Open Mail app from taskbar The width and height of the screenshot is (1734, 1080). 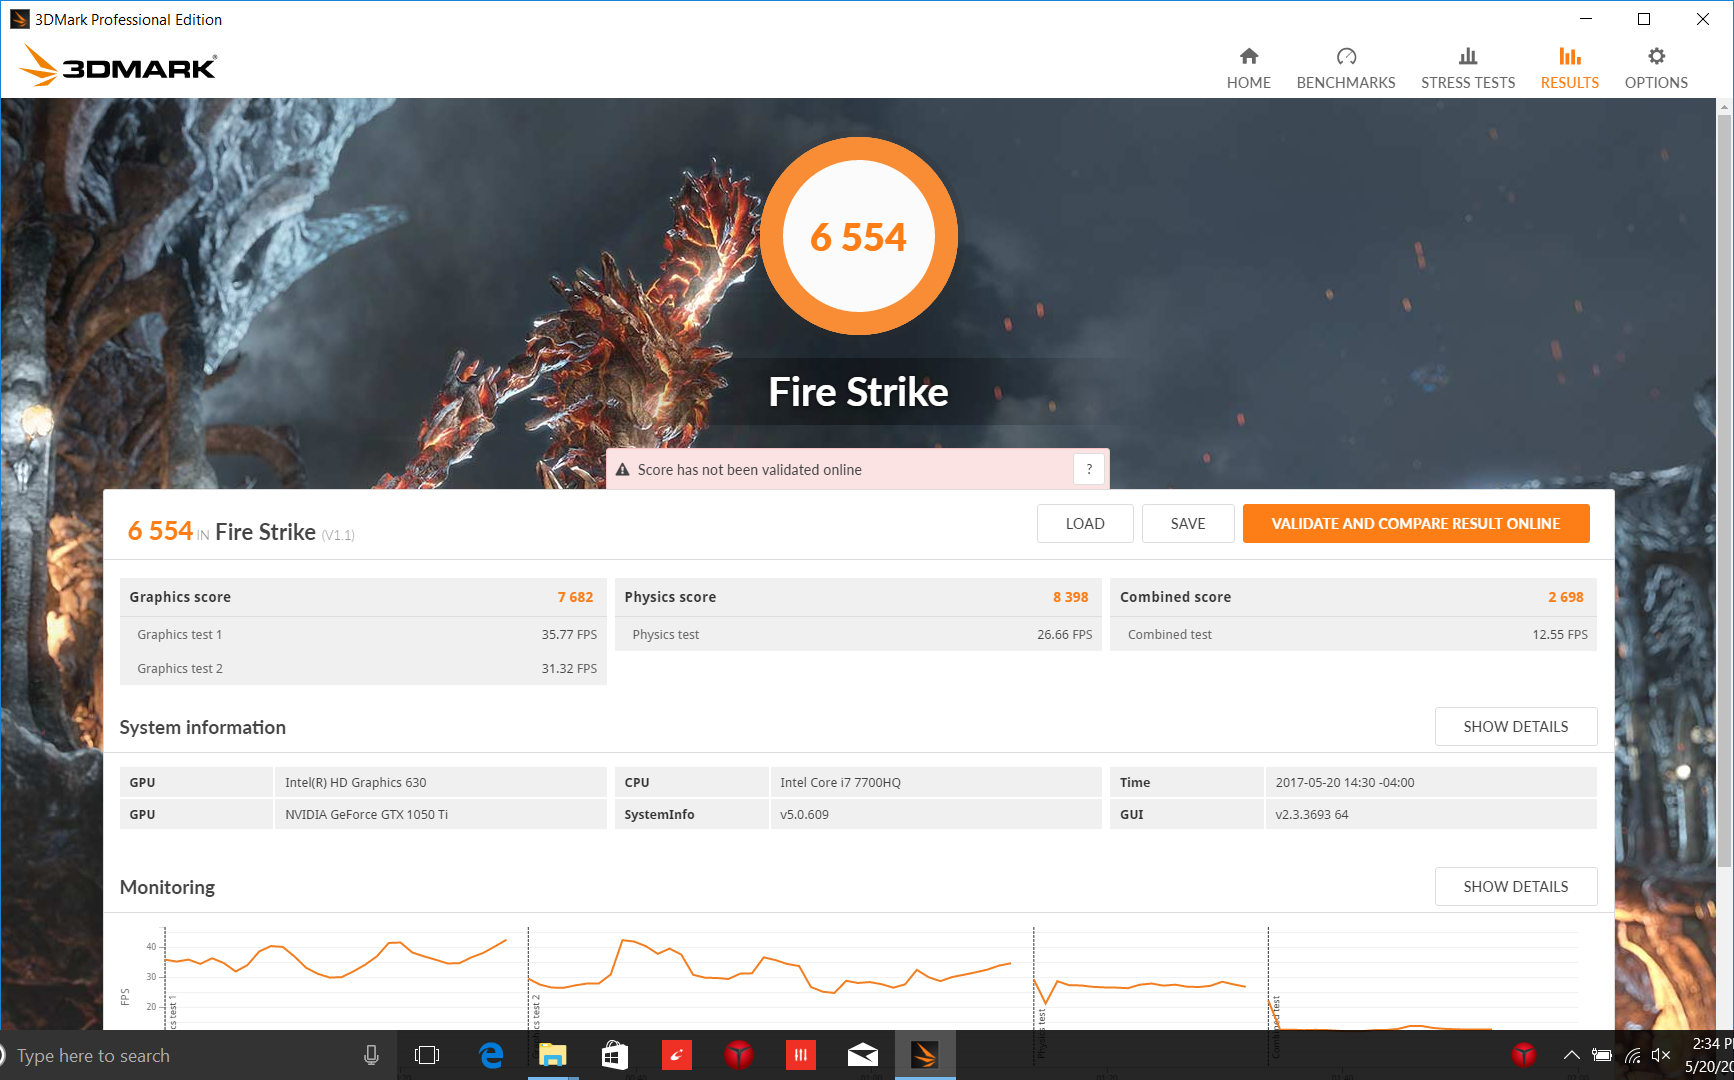[x=863, y=1055]
